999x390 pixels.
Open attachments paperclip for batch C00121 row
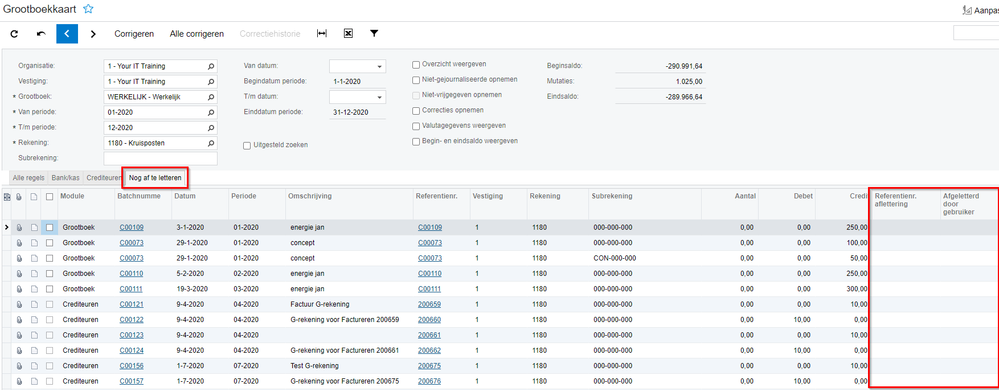[19, 304]
